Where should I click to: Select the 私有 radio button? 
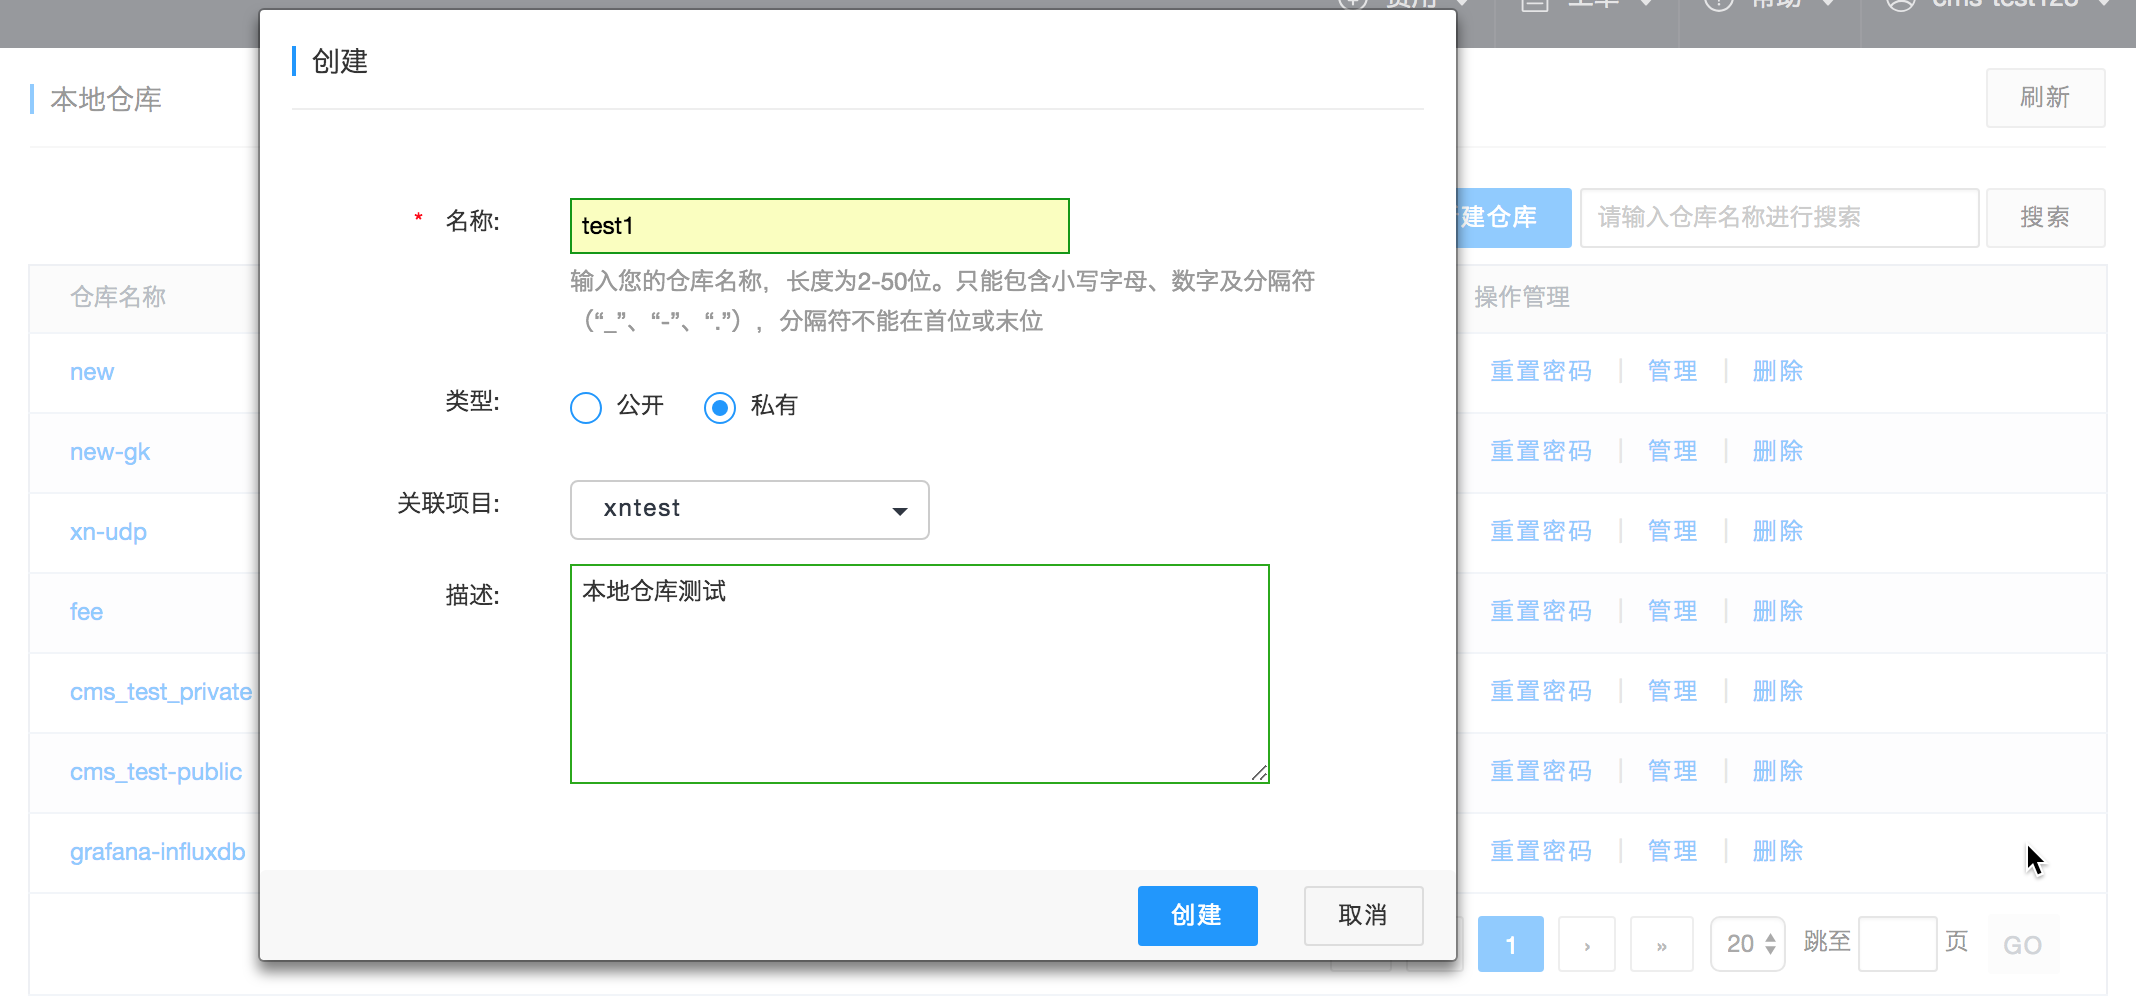pos(719,407)
